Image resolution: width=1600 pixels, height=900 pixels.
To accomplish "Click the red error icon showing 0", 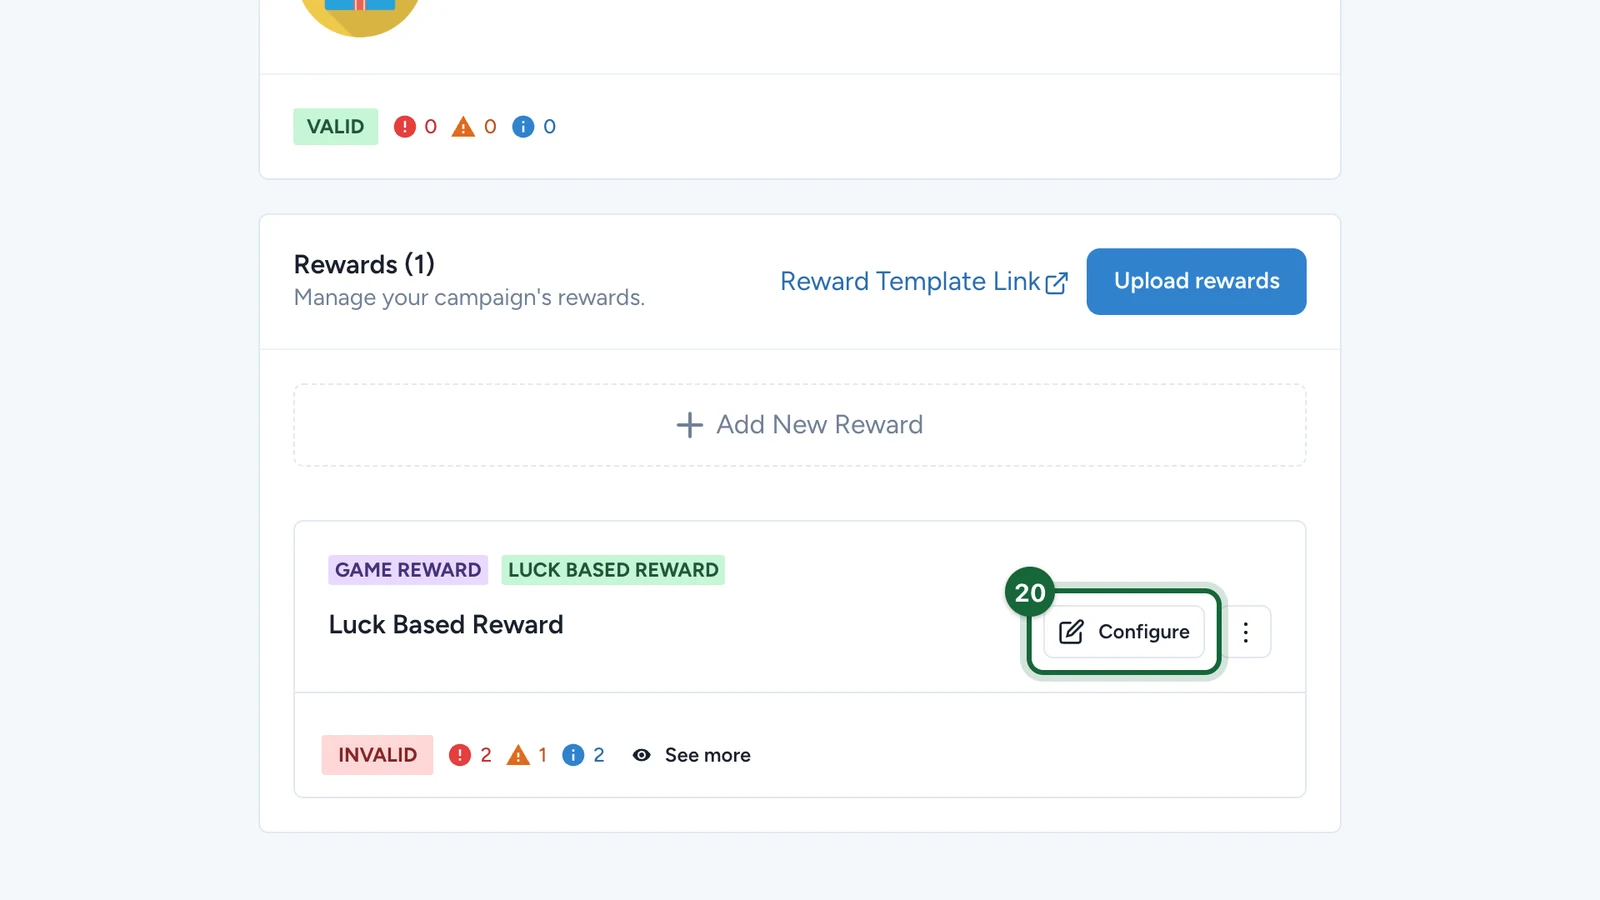I will pyautogui.click(x=404, y=127).
